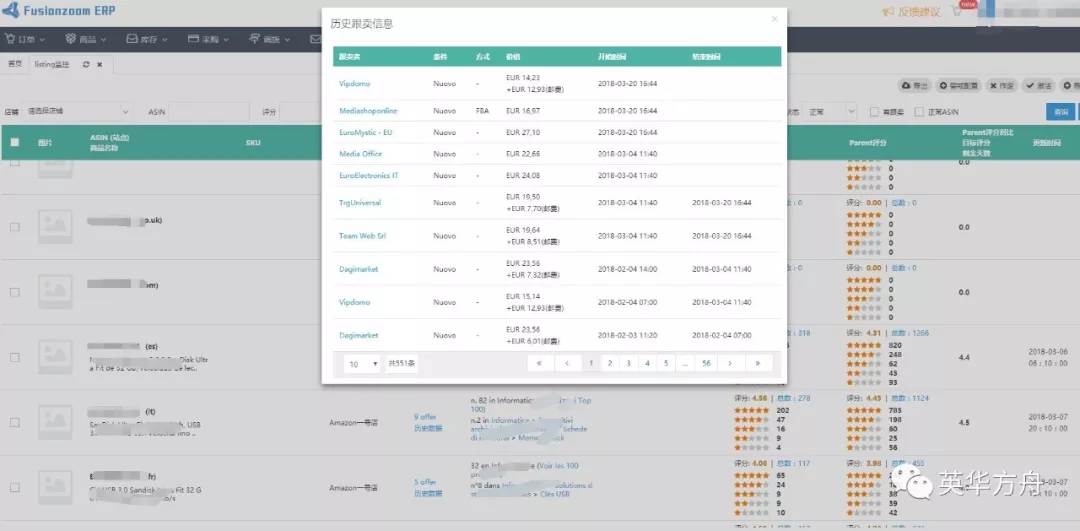Click the 激活 button with checkmark icon
Screen dimensions: 1080x531
click(x=1039, y=85)
